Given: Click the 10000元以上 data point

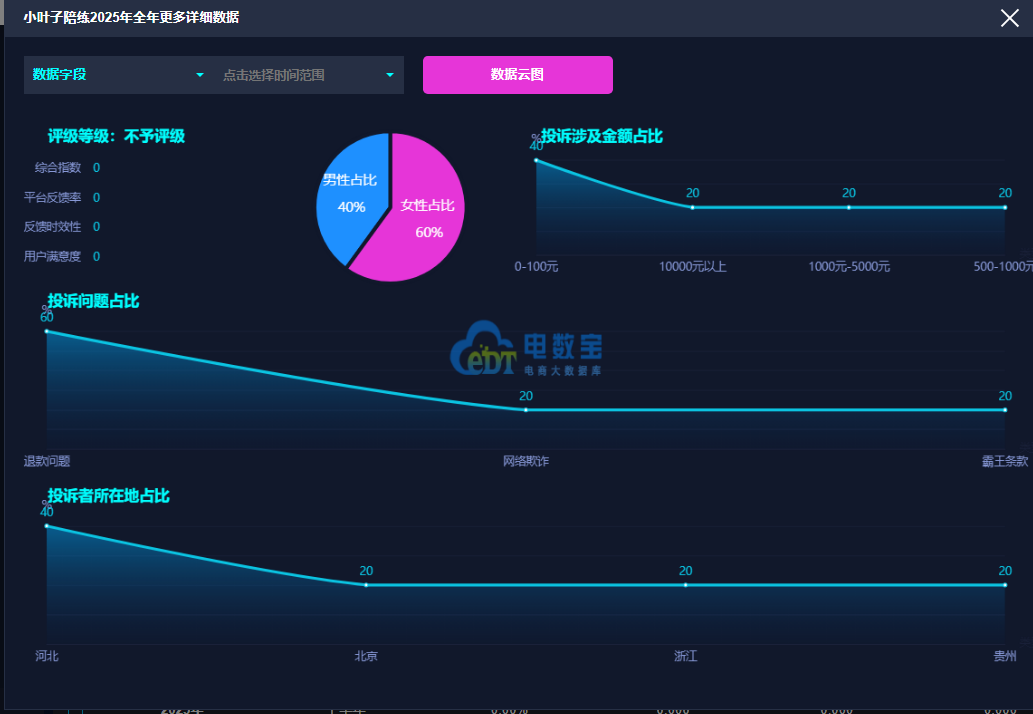Looking at the screenshot, I should 692,207.
